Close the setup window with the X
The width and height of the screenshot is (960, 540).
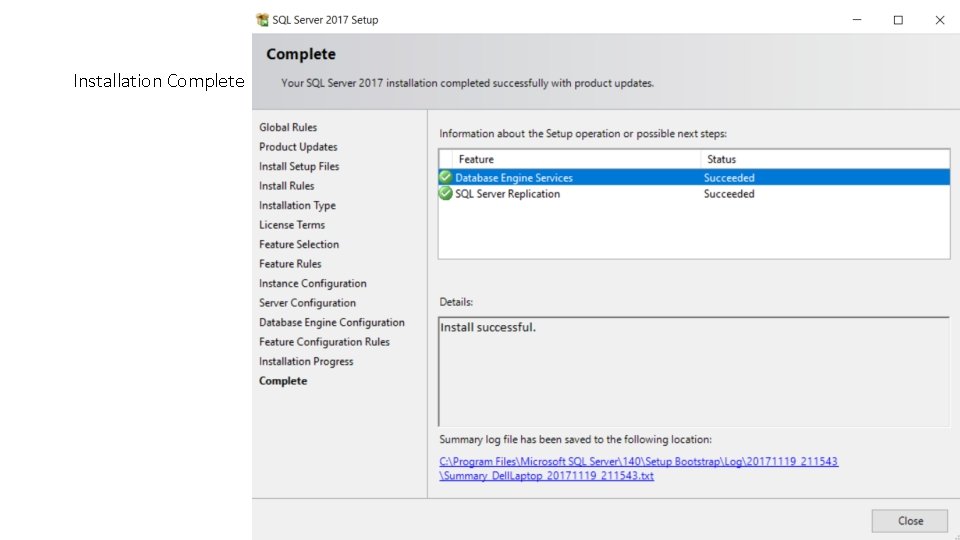(x=940, y=20)
